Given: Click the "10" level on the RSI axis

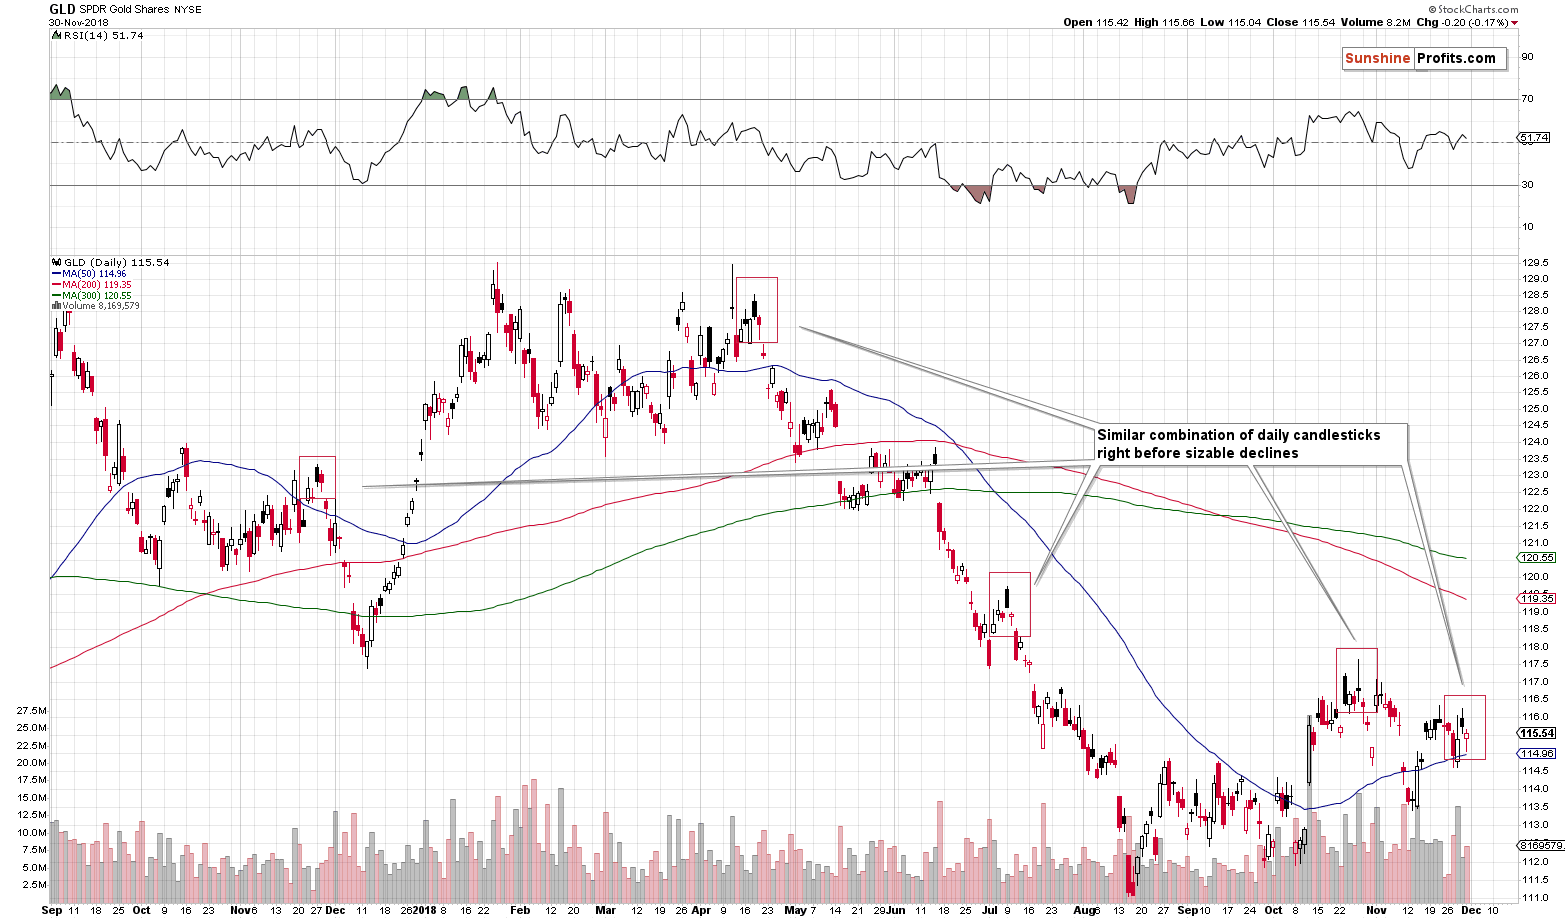Looking at the screenshot, I should click(x=1527, y=226).
